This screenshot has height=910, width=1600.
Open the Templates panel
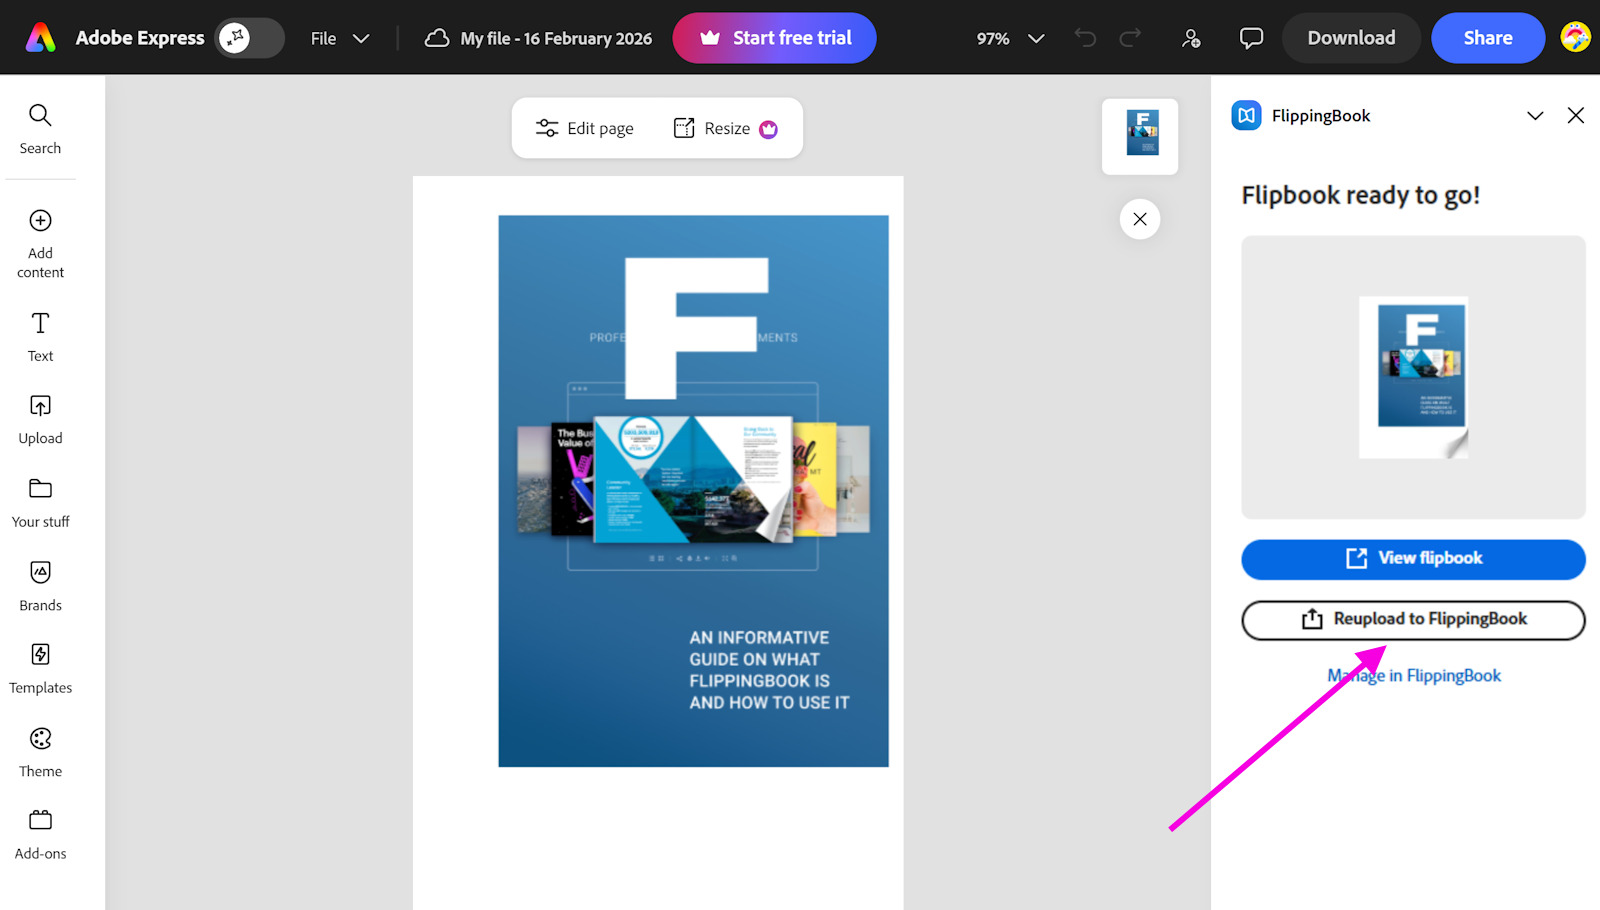pyautogui.click(x=40, y=668)
